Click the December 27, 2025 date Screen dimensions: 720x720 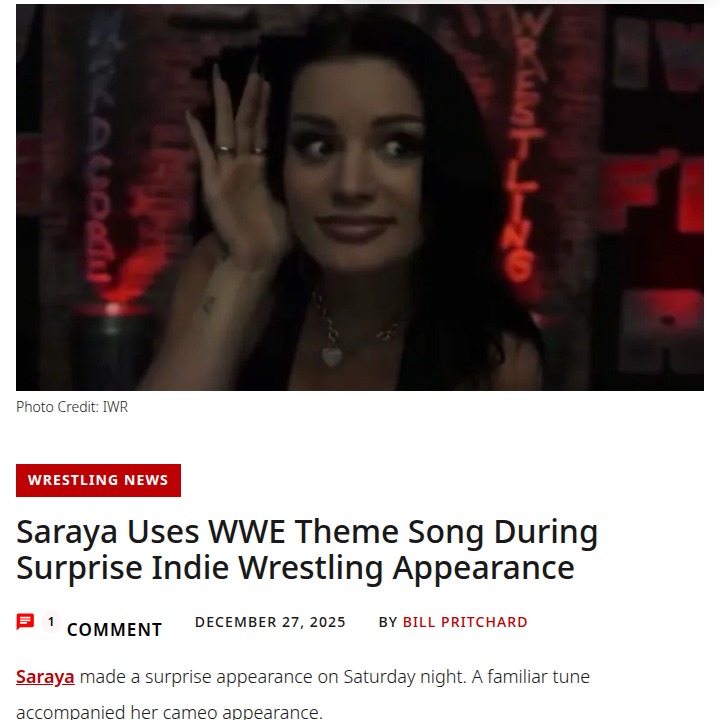270,622
